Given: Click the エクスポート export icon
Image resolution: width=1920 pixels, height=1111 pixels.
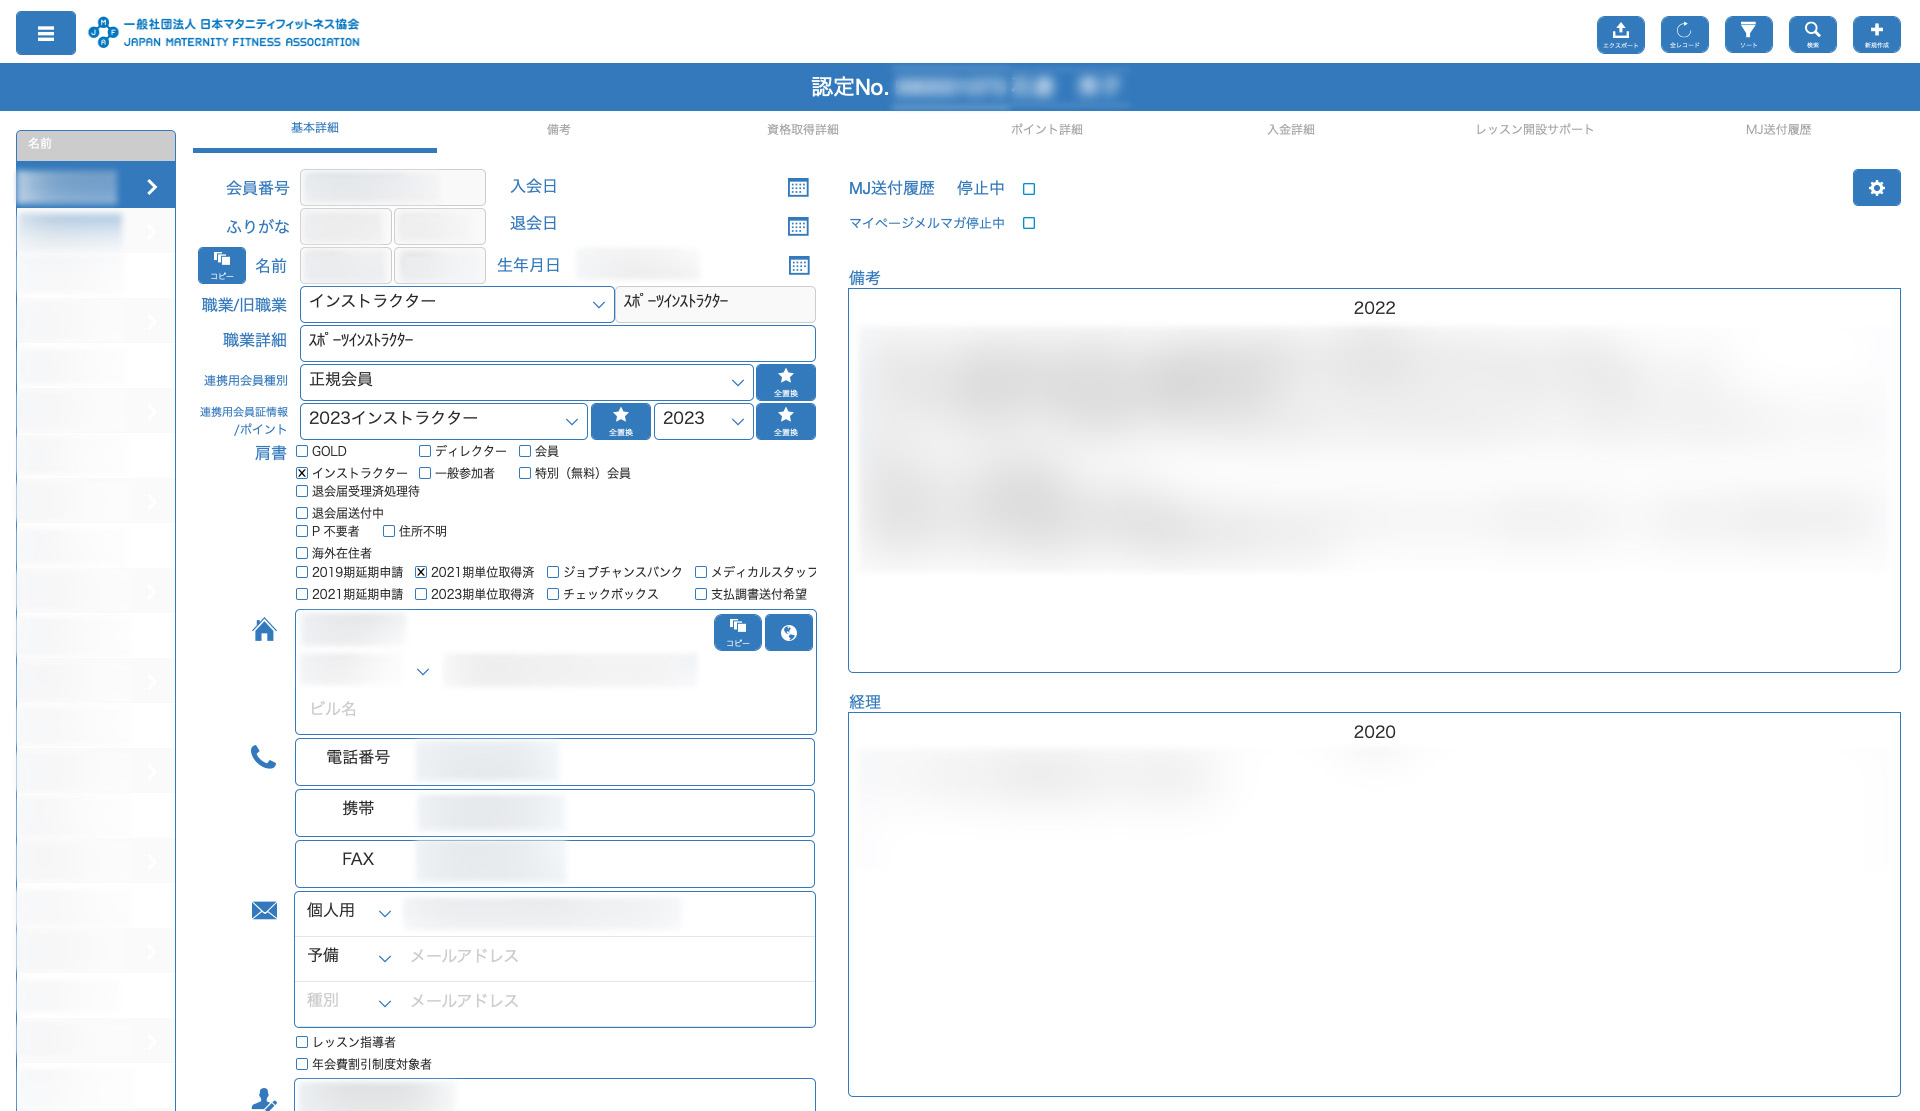Looking at the screenshot, I should click(x=1620, y=34).
